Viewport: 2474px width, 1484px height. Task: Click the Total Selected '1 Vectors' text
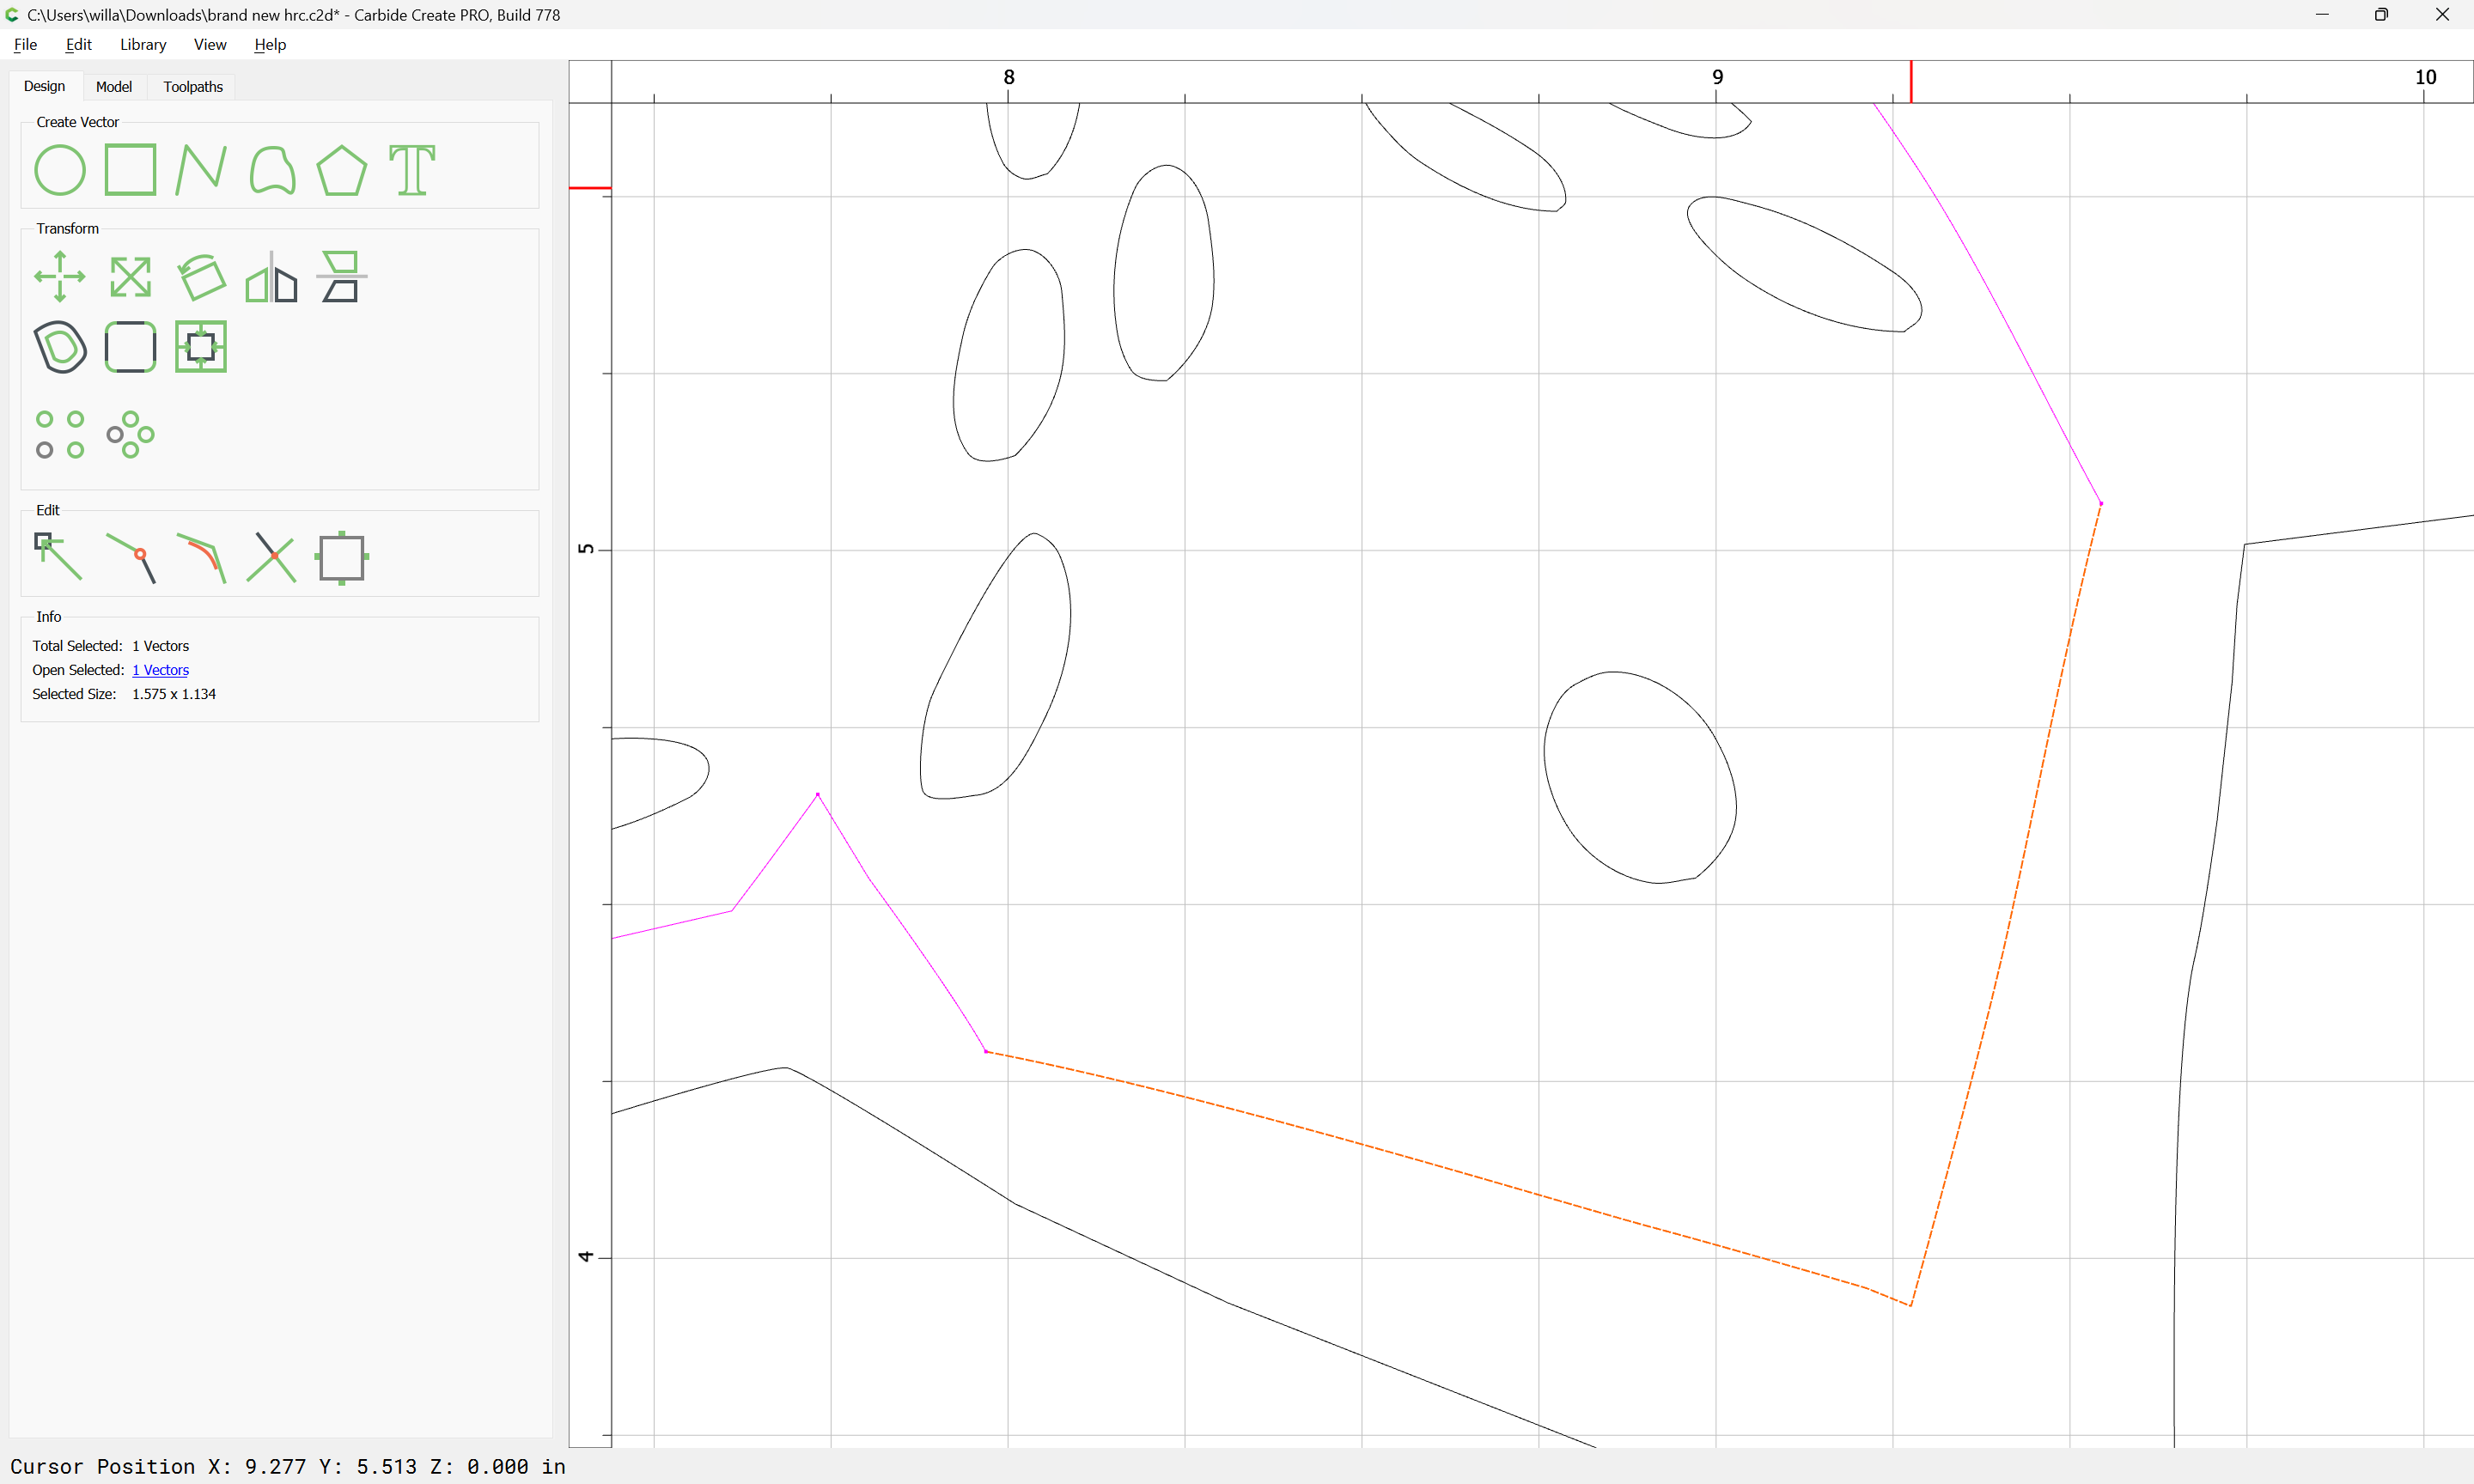(x=160, y=646)
